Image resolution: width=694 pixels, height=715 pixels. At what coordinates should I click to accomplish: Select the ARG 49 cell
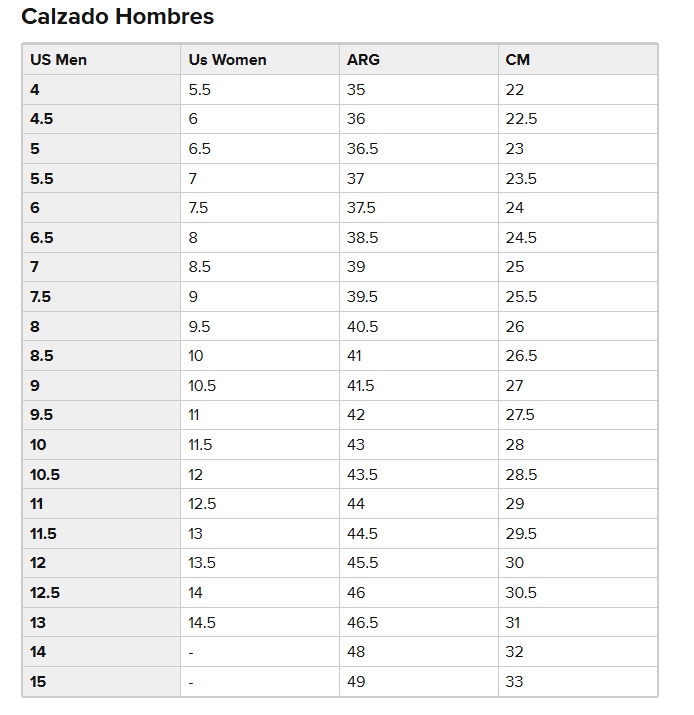[x=419, y=682]
